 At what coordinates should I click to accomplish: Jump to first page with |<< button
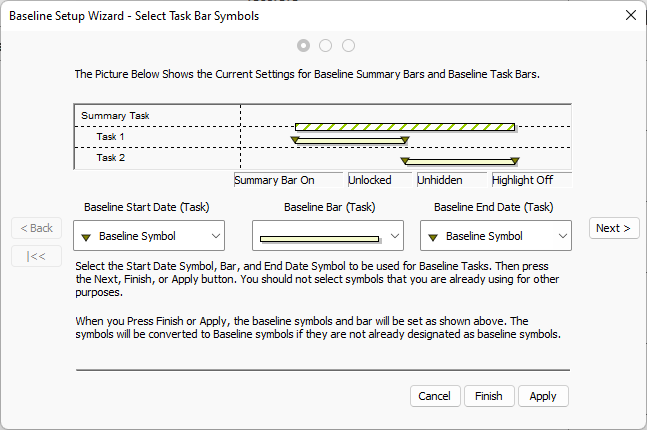coord(36,256)
